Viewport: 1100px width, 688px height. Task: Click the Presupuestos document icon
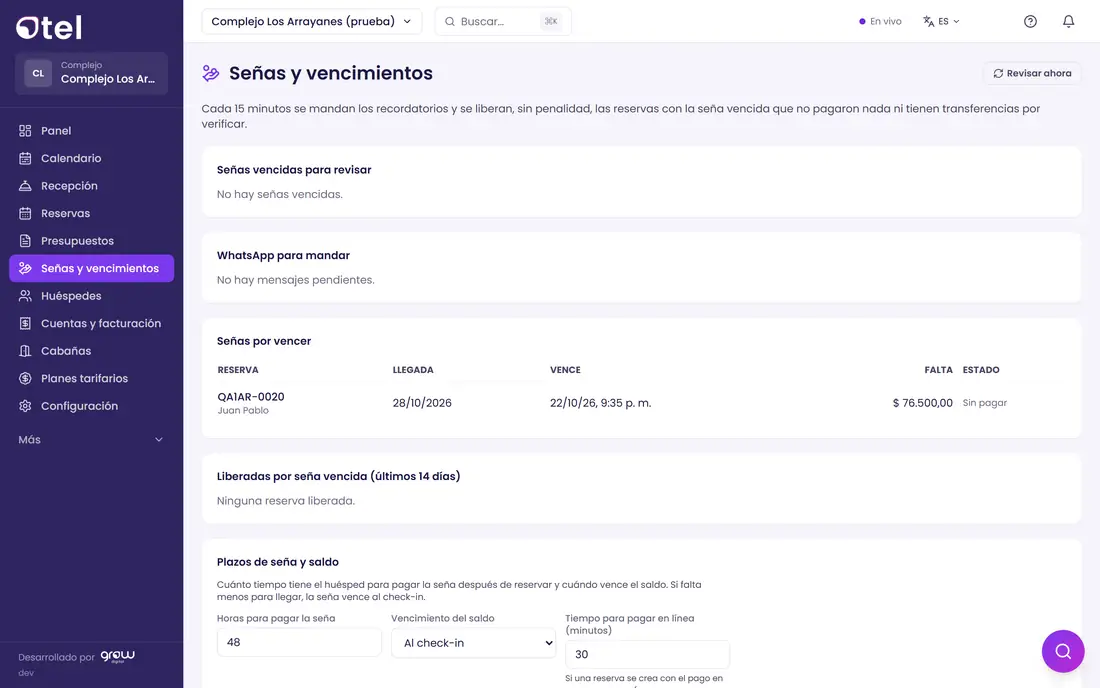(x=25, y=241)
